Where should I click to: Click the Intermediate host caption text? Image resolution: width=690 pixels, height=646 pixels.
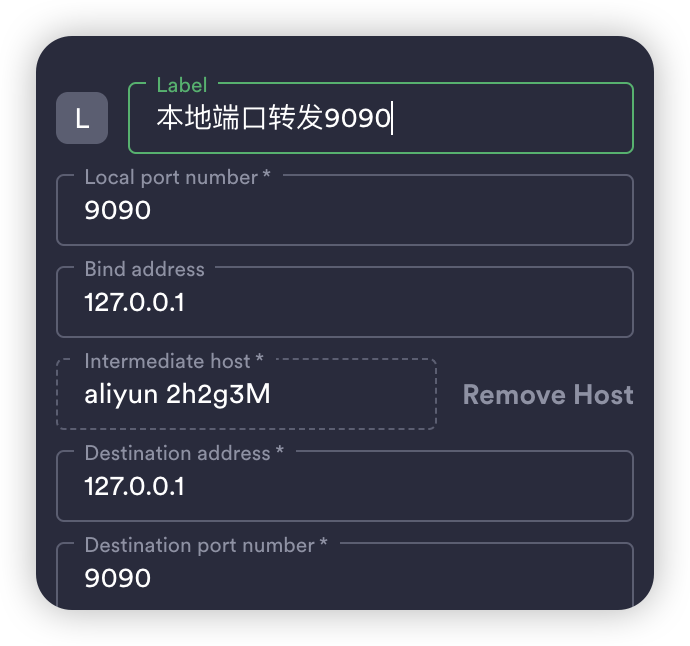174,361
